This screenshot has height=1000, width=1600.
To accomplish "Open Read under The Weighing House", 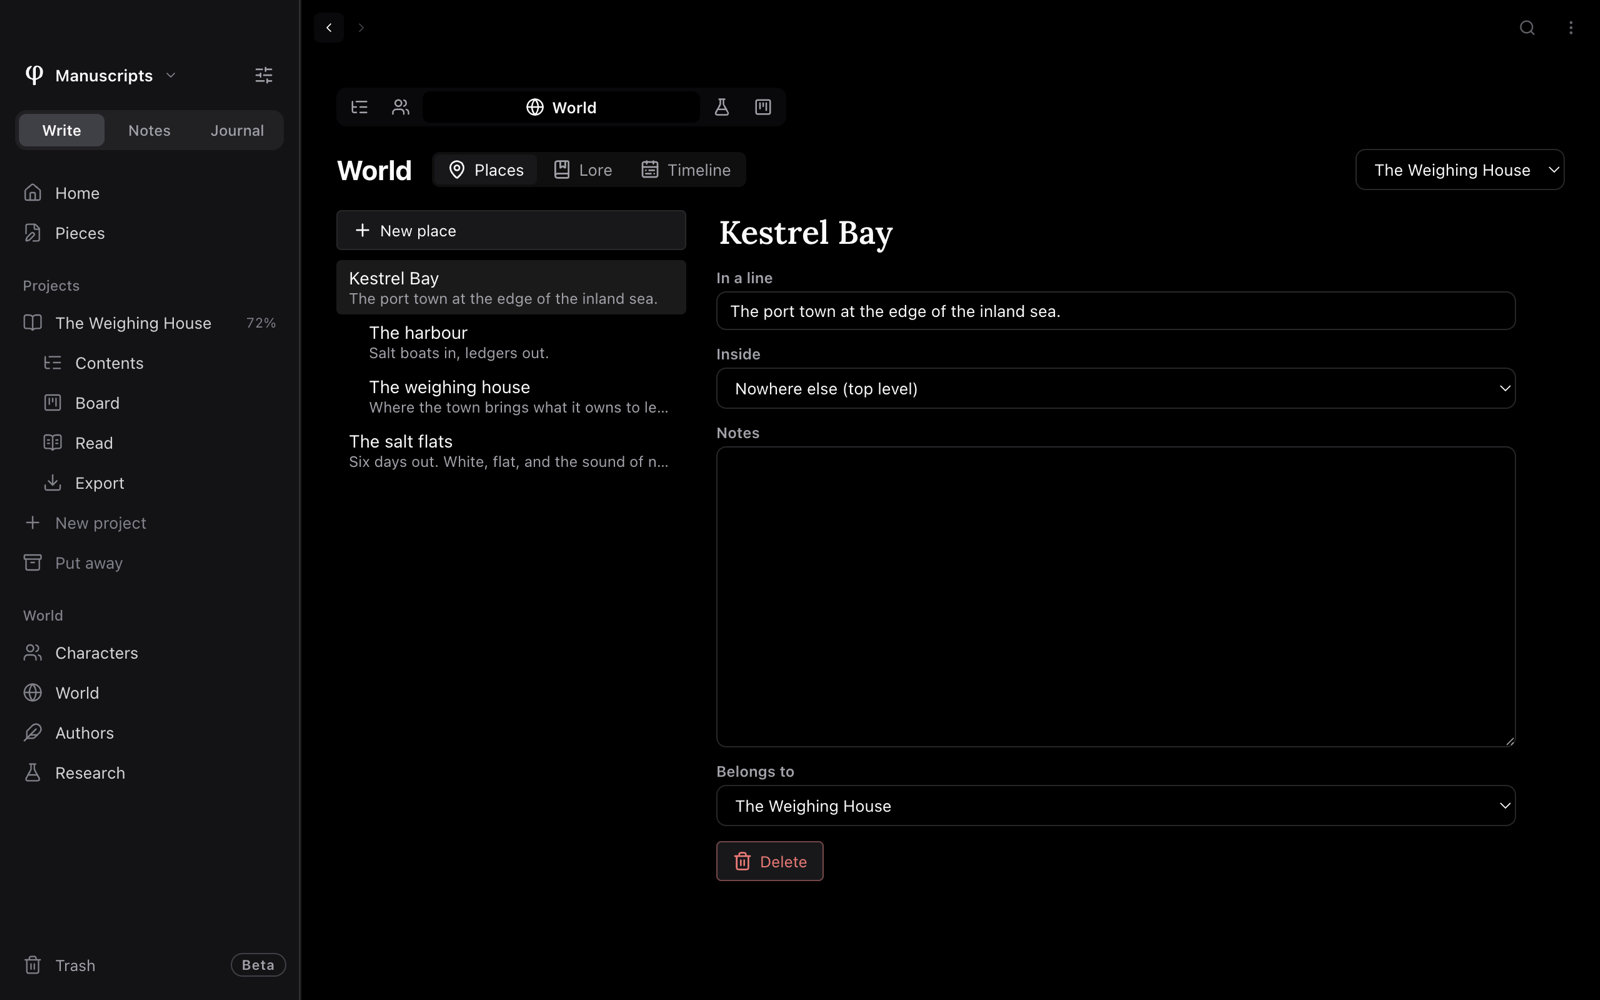I will pos(160,443).
